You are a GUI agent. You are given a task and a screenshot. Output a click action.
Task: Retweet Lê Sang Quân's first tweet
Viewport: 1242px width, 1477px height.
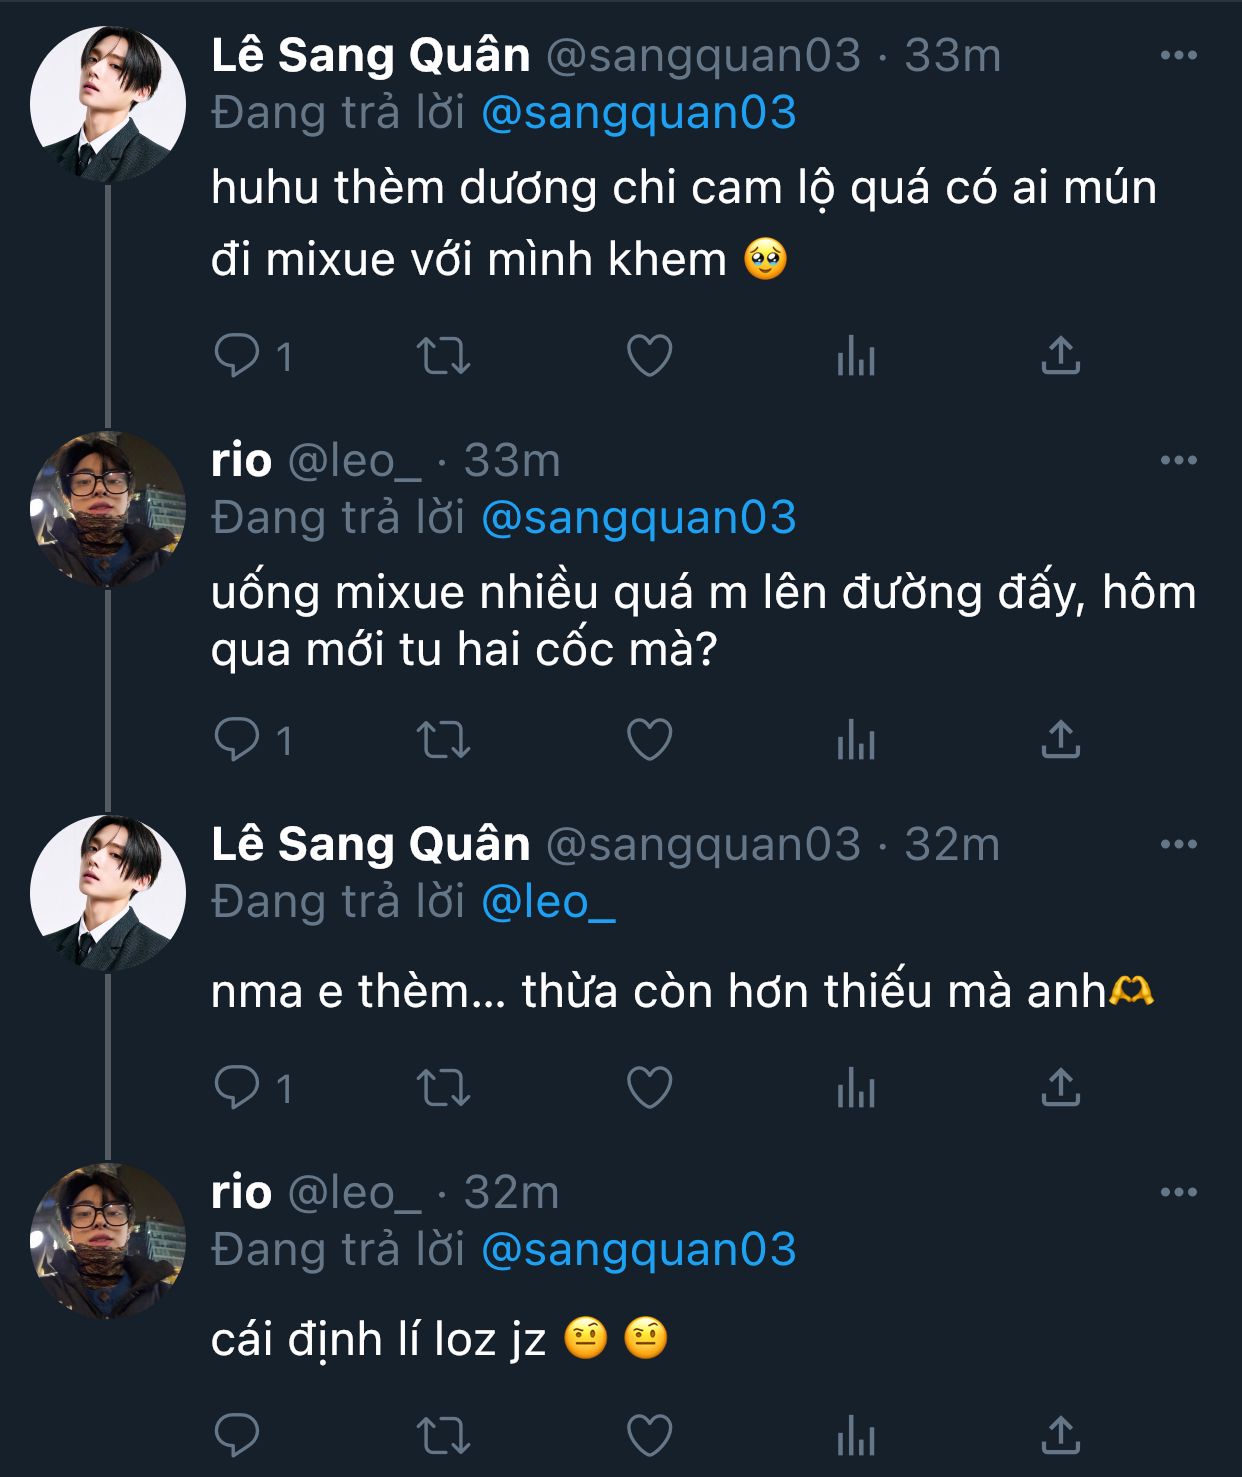pos(443,356)
